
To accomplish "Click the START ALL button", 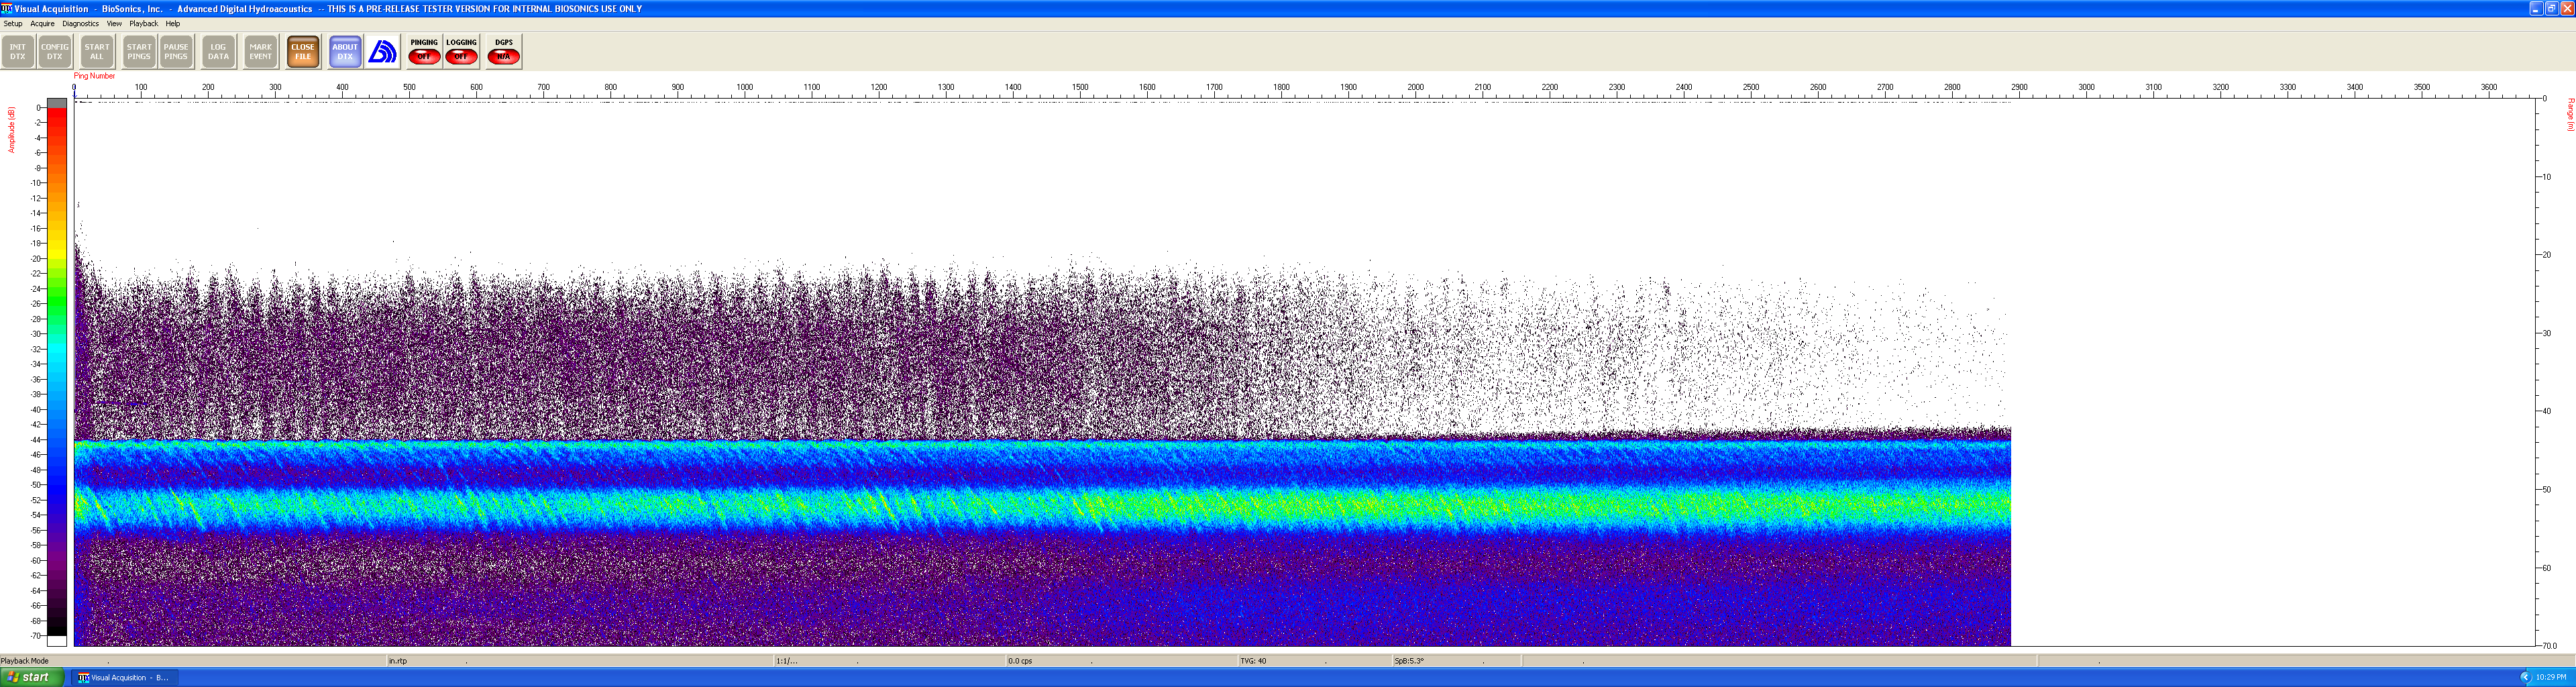I will [x=97, y=52].
